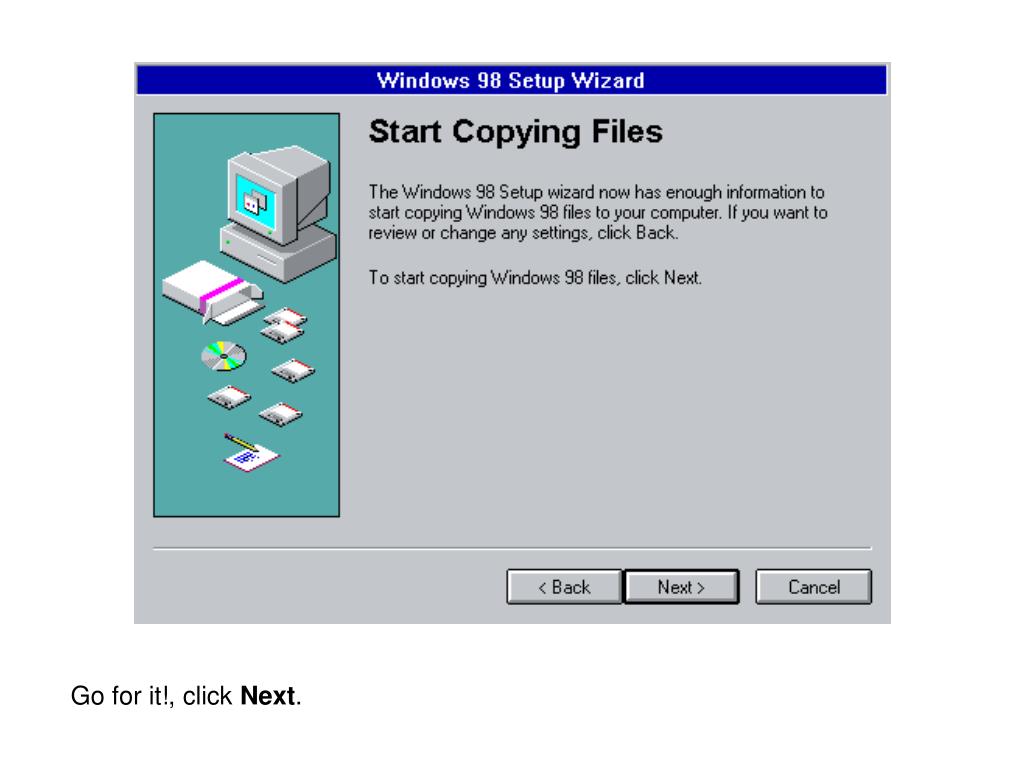This screenshot has height=768, width=1024.
Task: Click the stacked pair of floppy disks
Action: [x=284, y=325]
